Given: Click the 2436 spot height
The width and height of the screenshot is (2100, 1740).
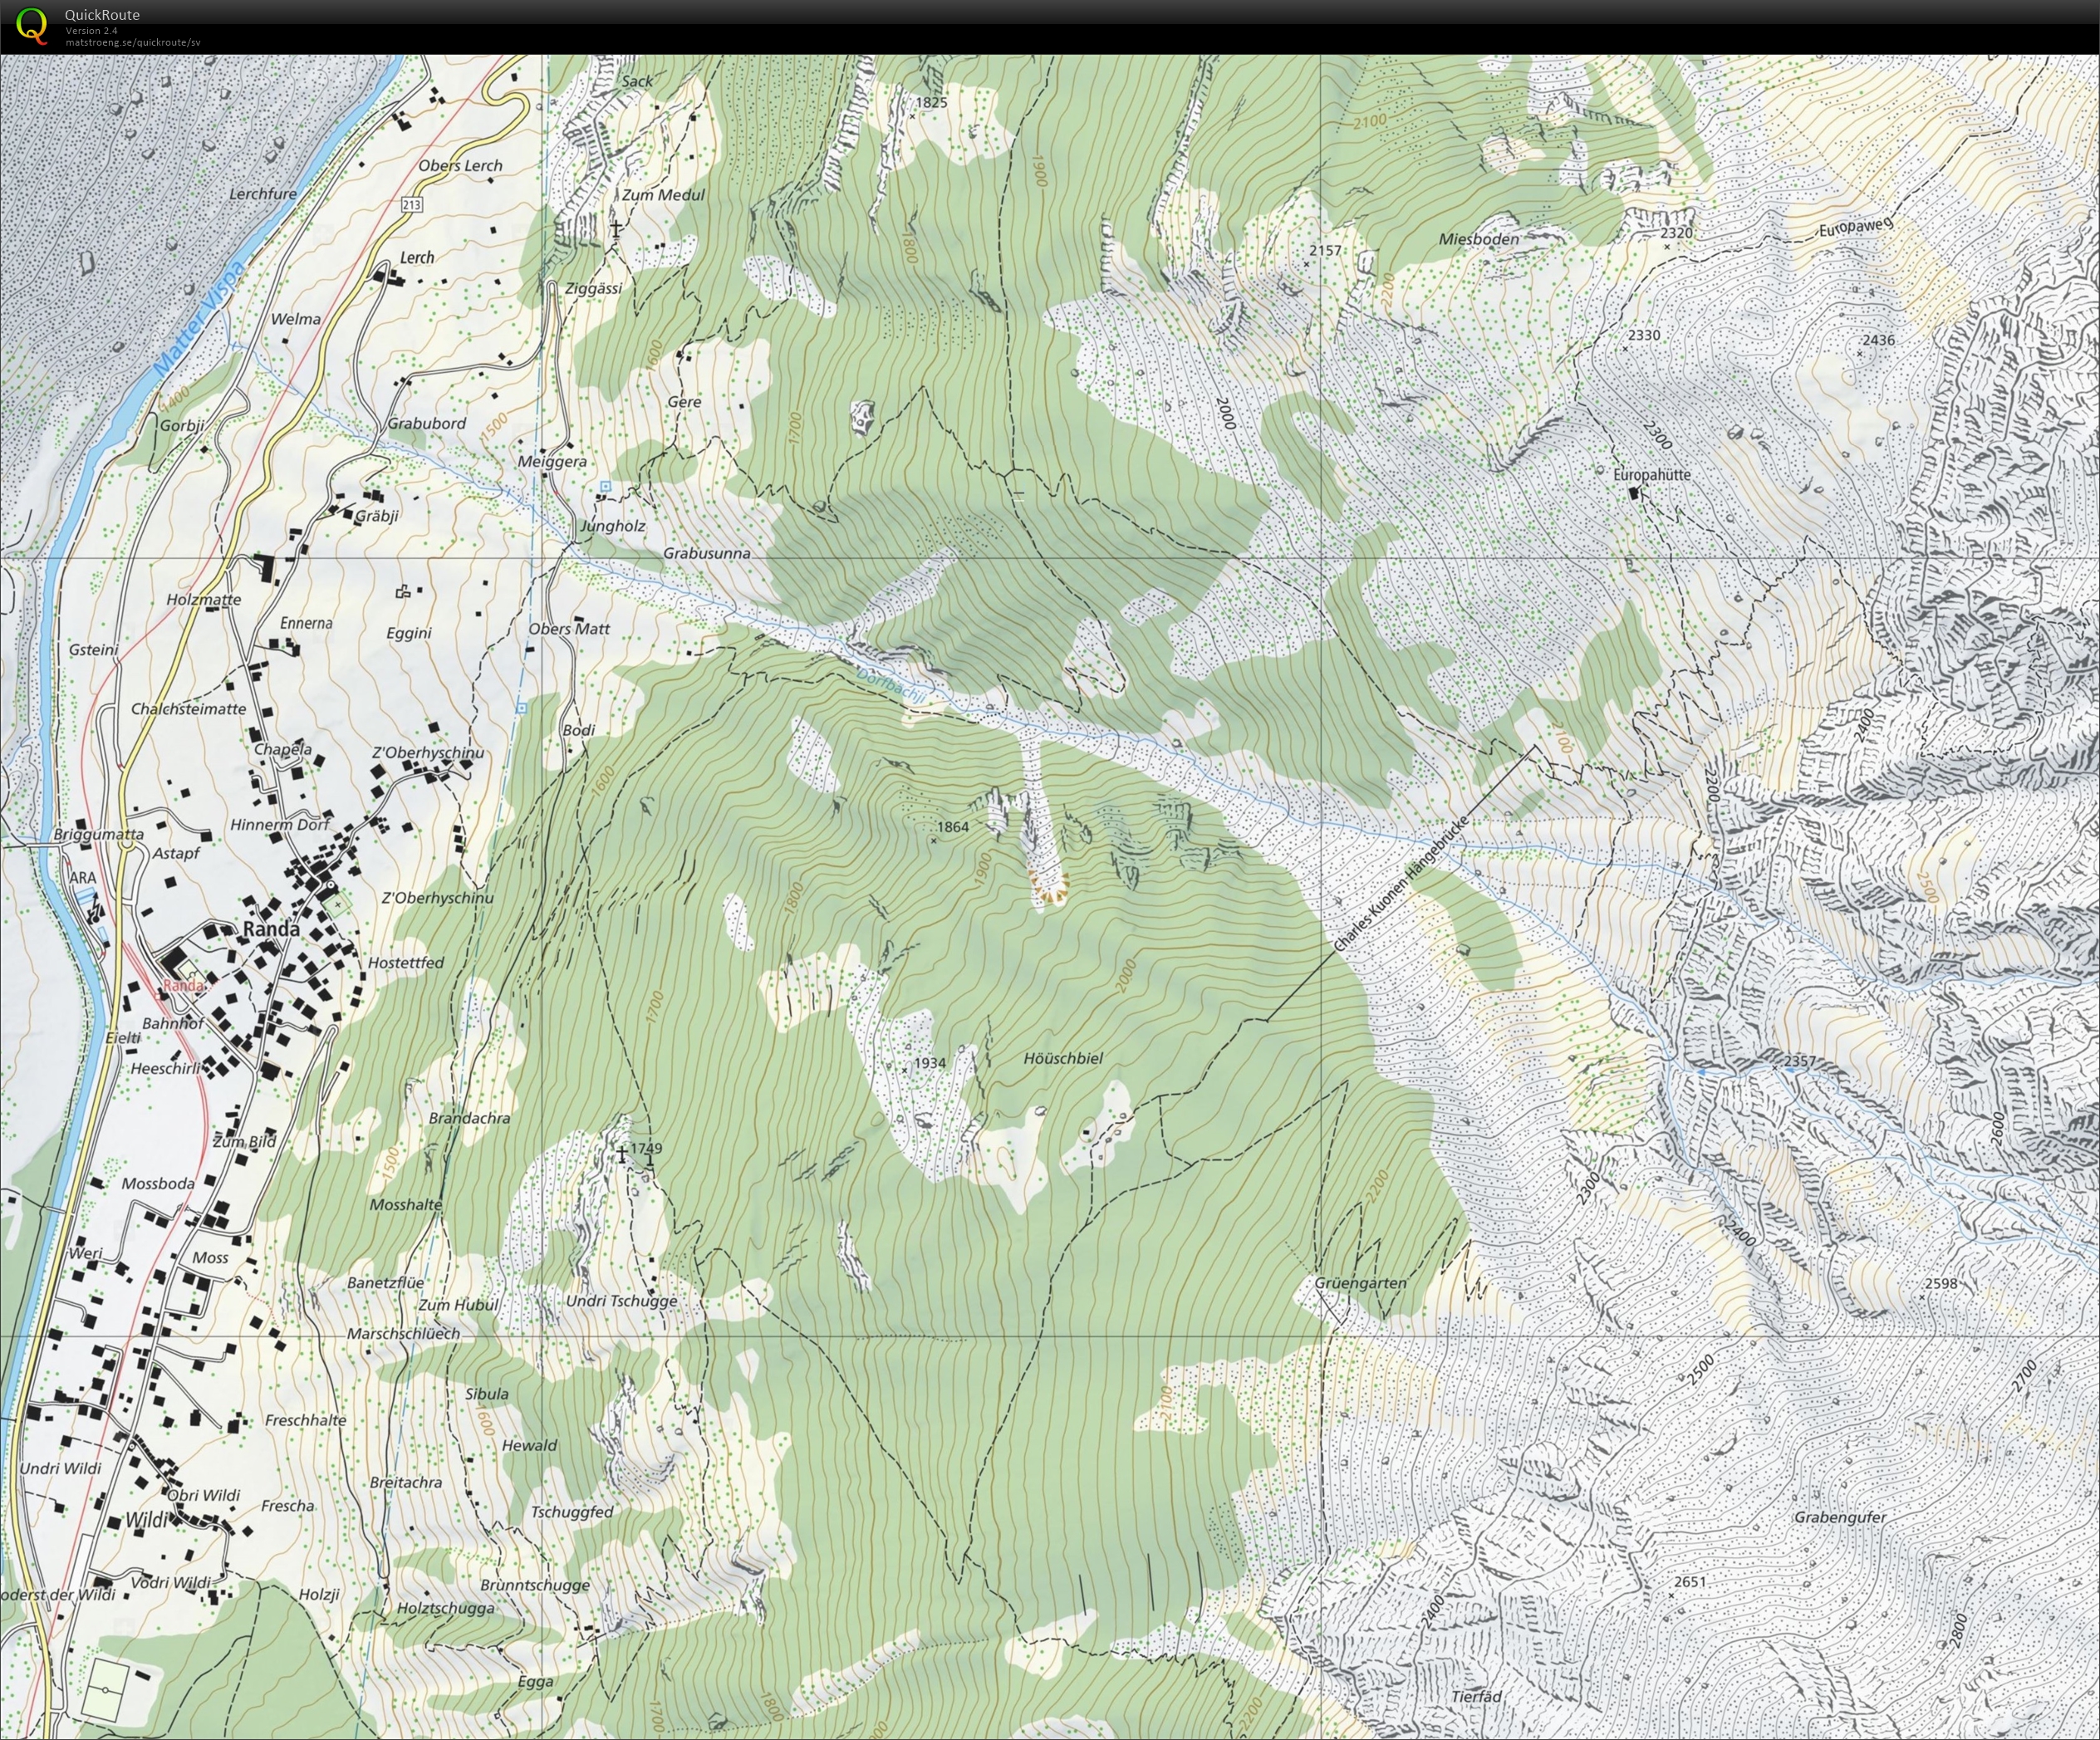Looking at the screenshot, I should click(1878, 340).
